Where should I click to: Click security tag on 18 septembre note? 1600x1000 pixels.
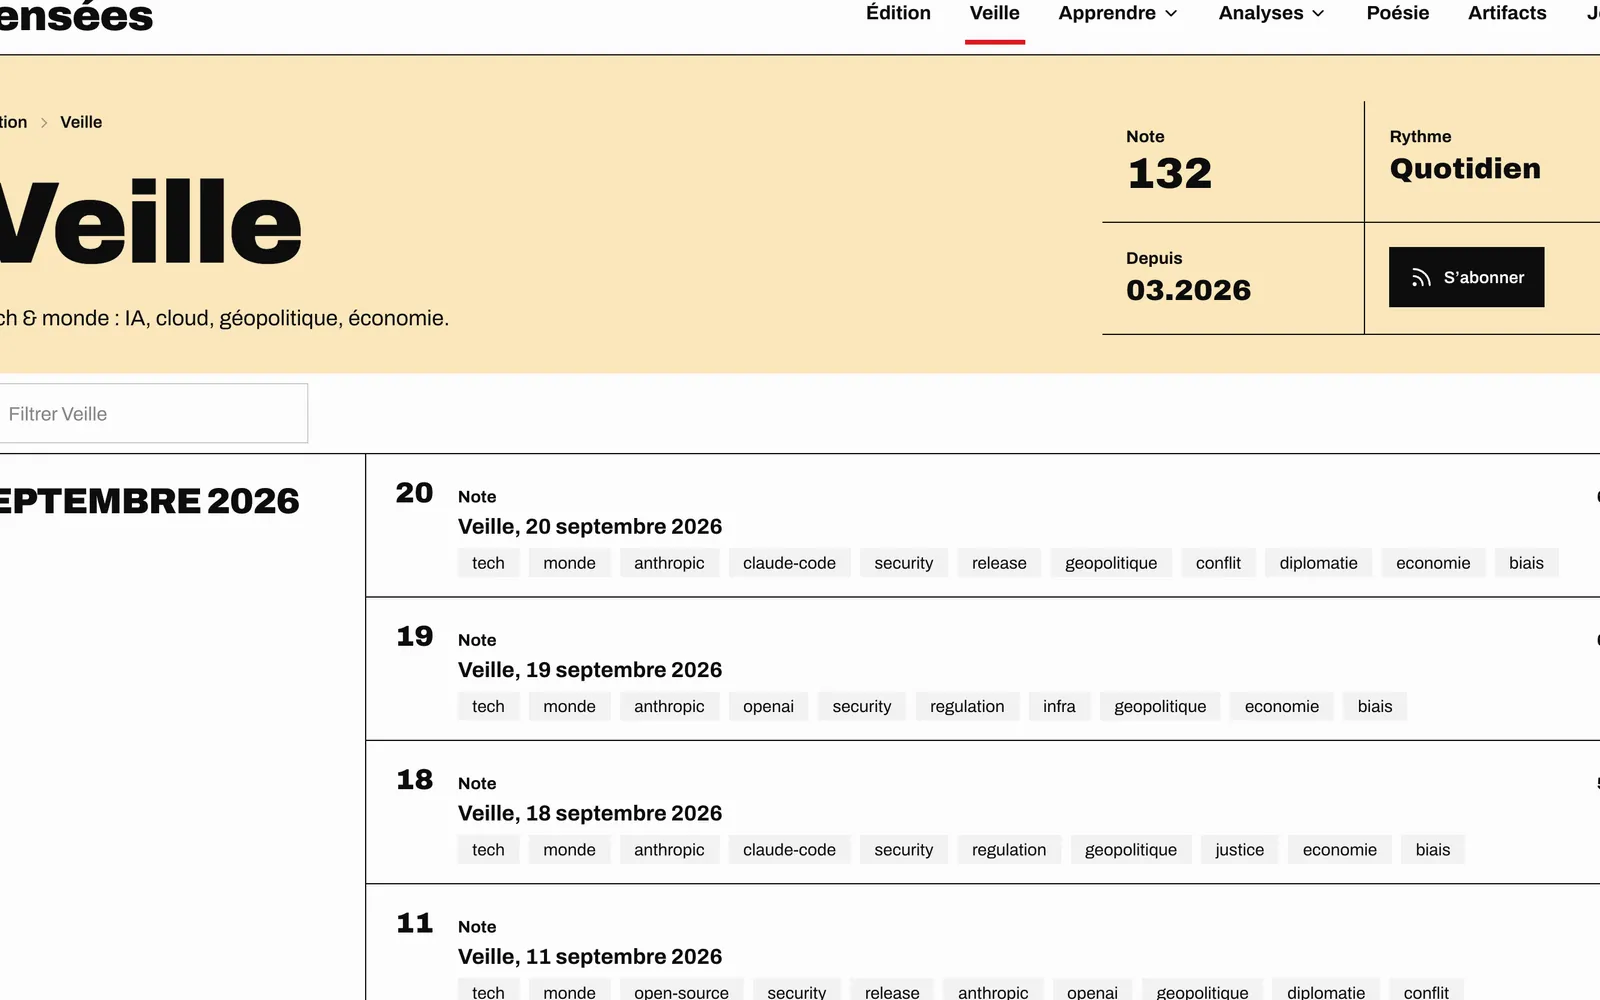(x=903, y=849)
